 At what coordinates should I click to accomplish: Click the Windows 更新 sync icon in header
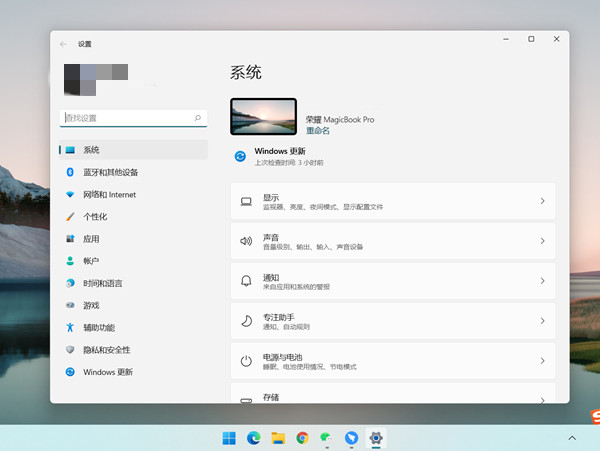click(240, 156)
